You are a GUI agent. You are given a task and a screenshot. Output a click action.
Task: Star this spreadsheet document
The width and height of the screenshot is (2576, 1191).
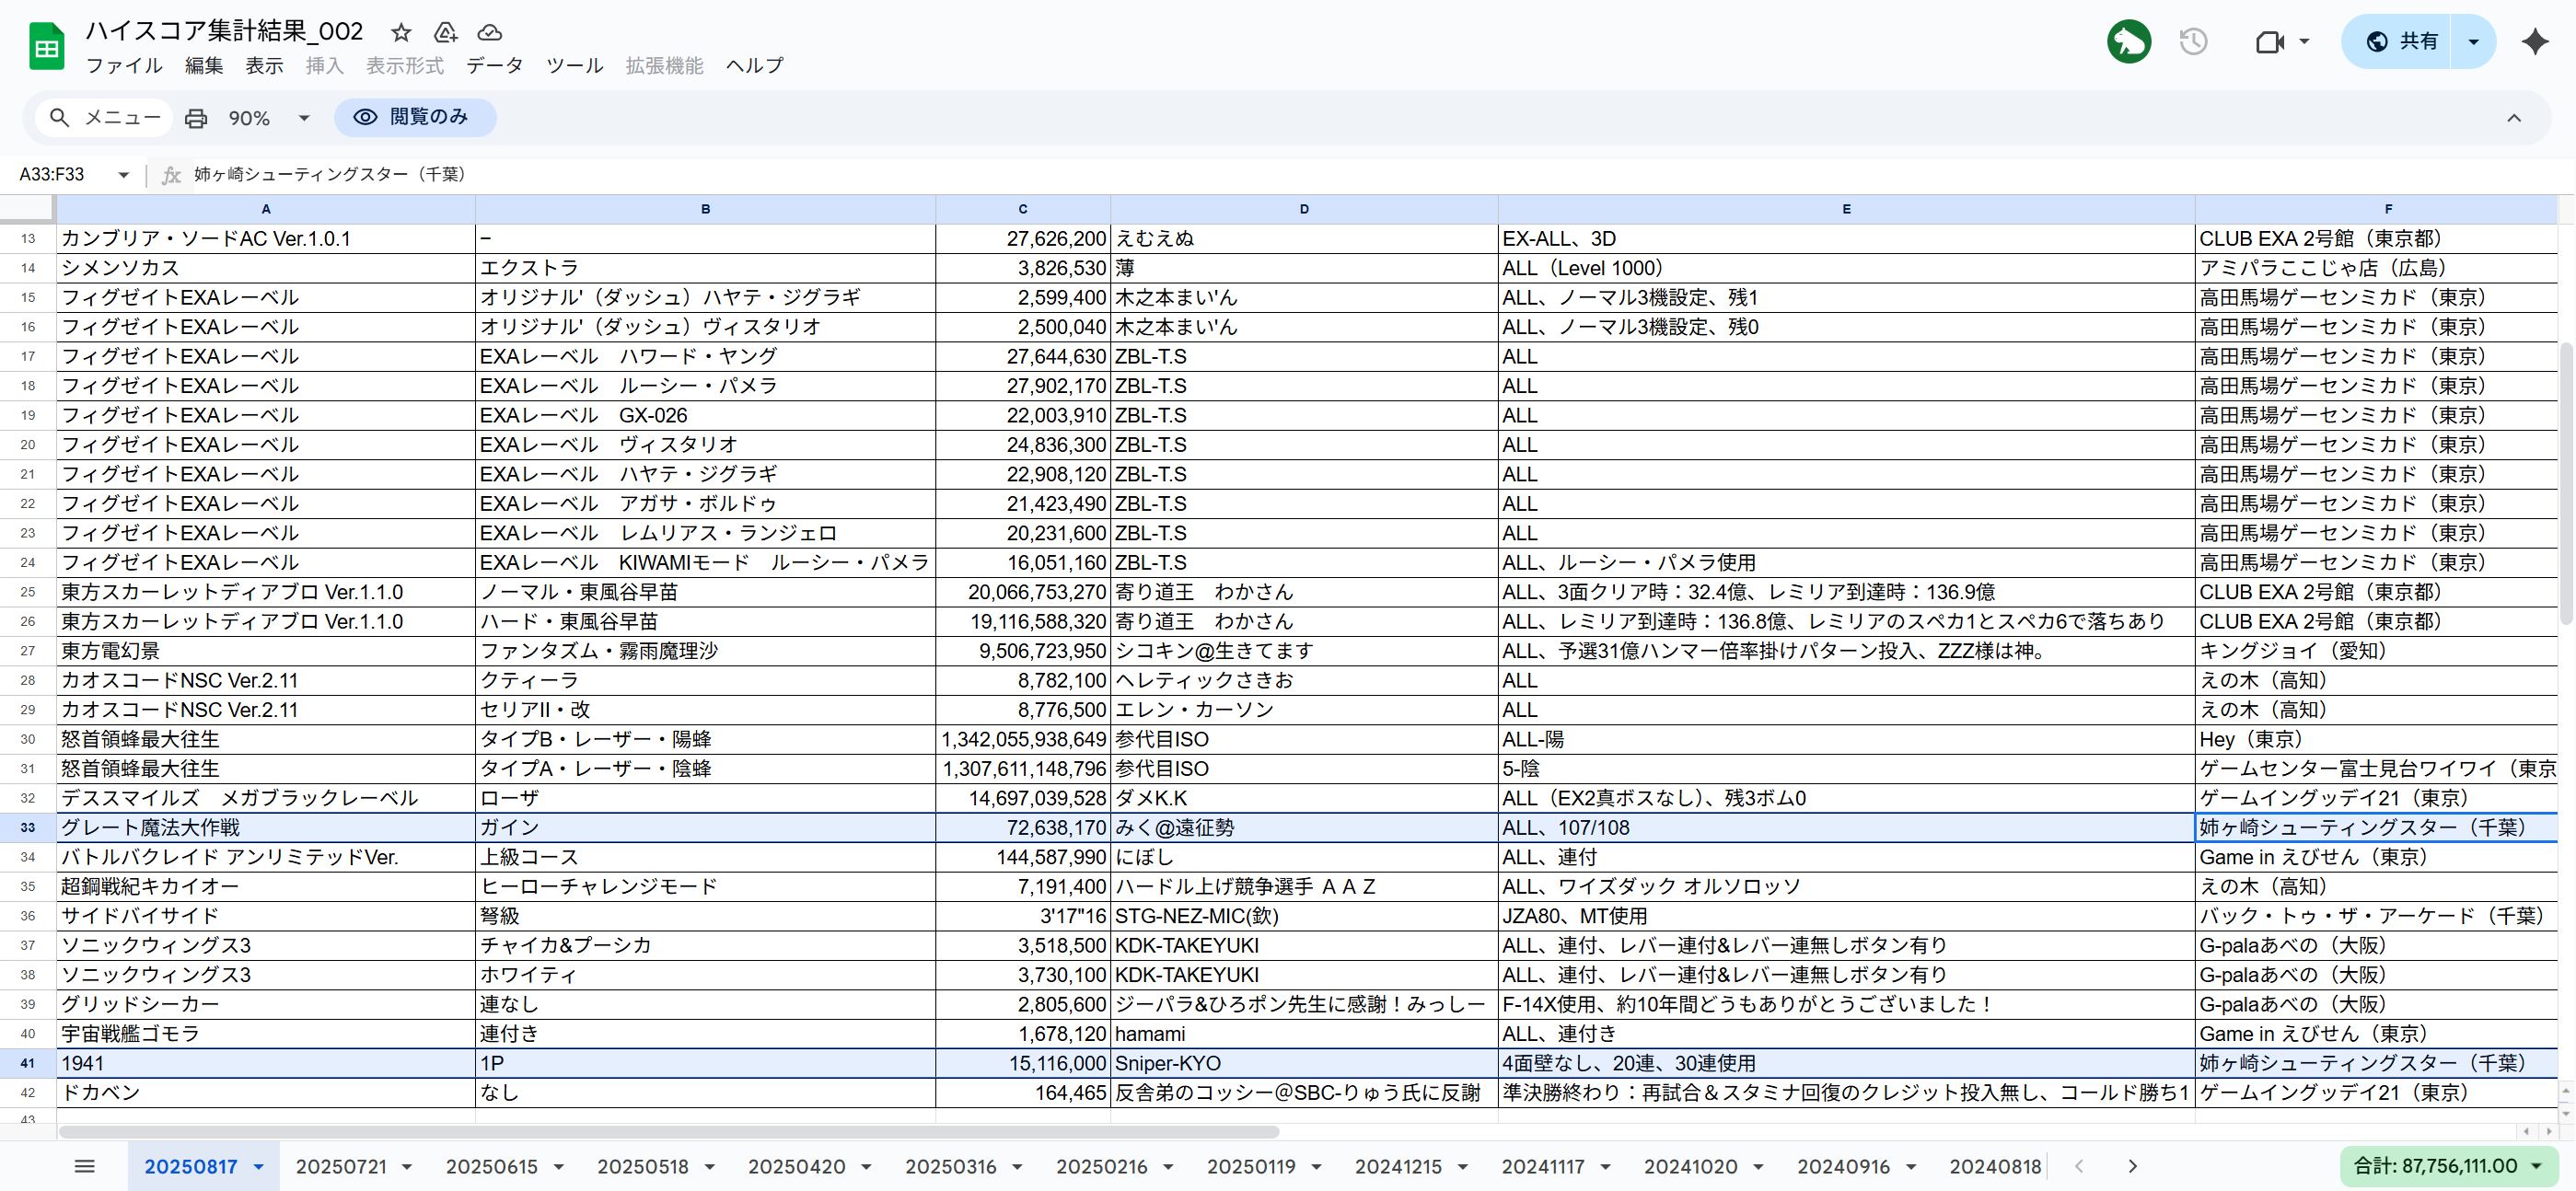point(401,32)
